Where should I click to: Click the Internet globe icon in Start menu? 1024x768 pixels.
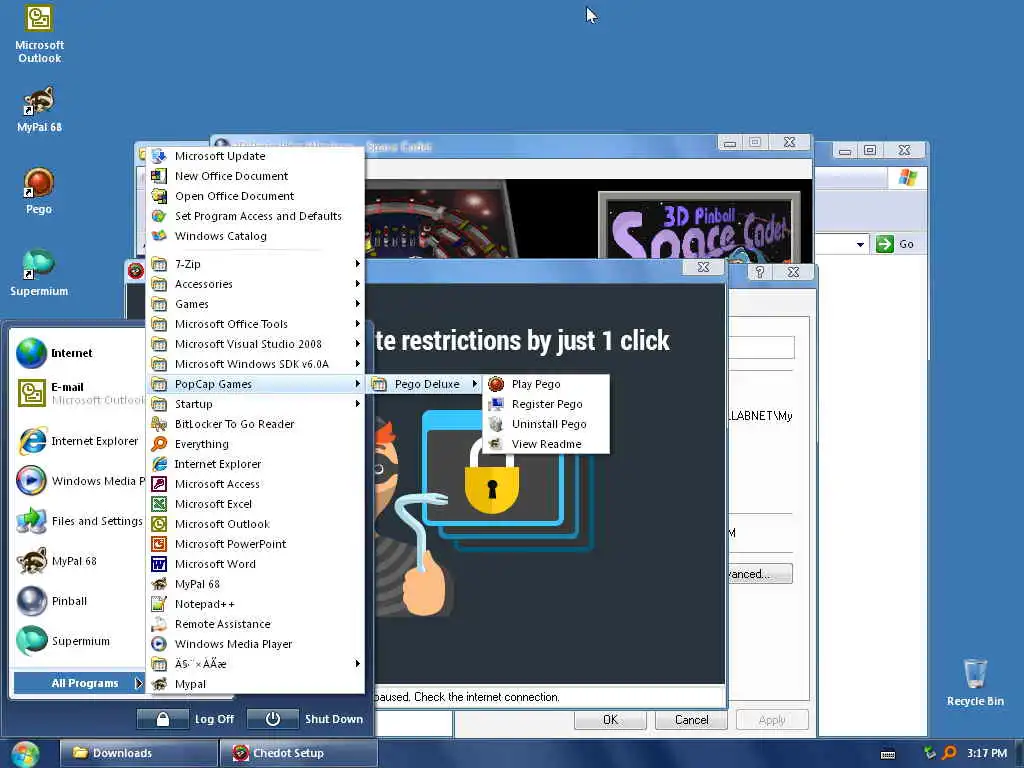coord(31,353)
